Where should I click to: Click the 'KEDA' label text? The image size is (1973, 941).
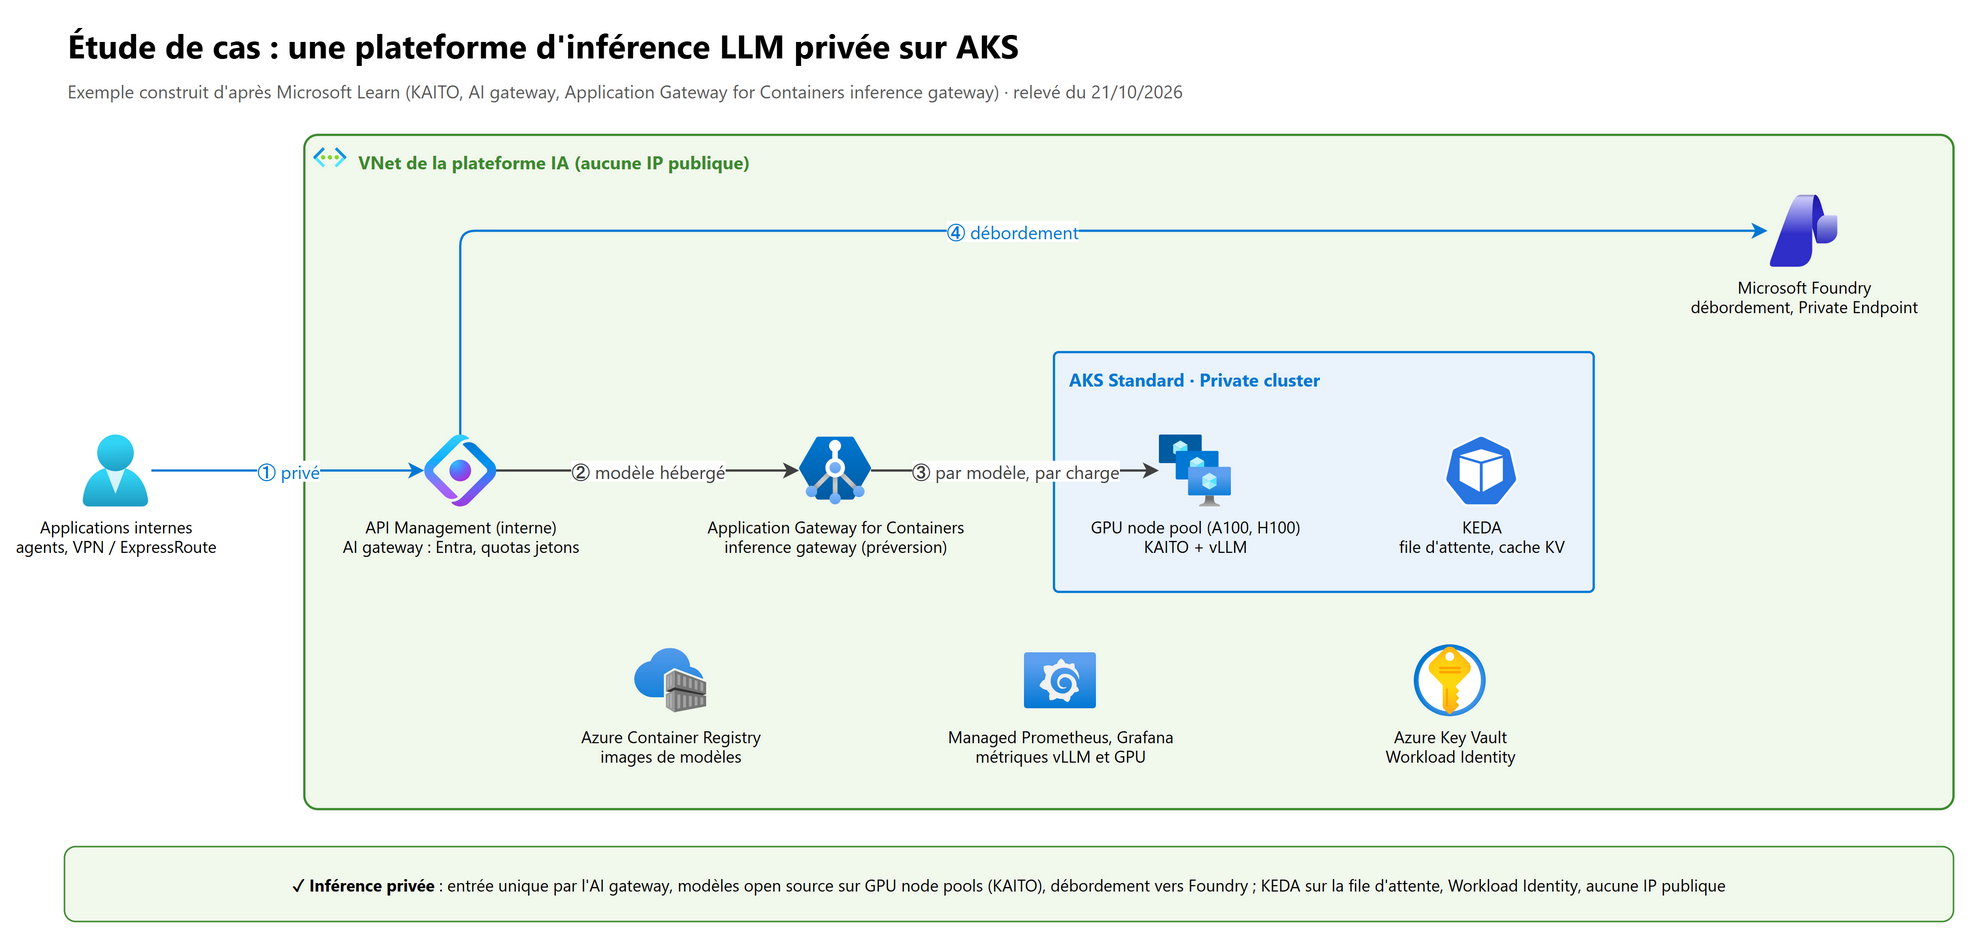click(1482, 528)
